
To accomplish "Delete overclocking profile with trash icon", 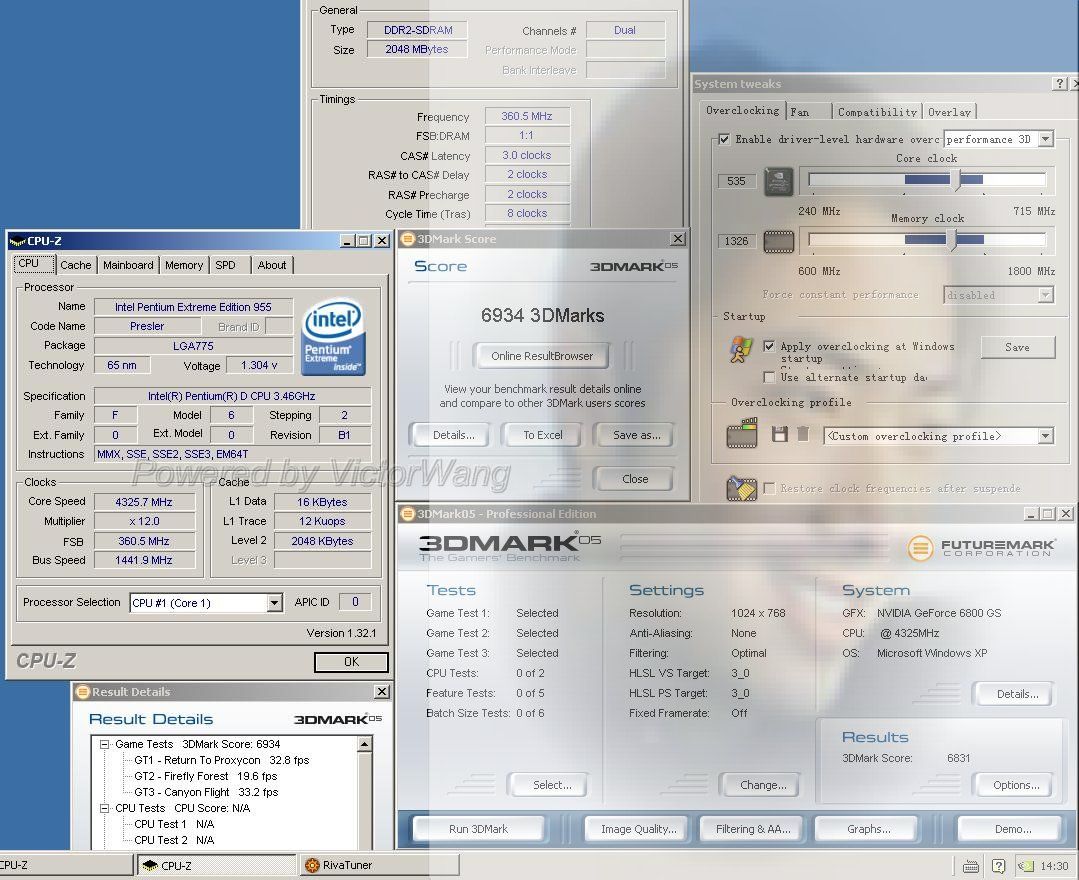I will (x=802, y=434).
